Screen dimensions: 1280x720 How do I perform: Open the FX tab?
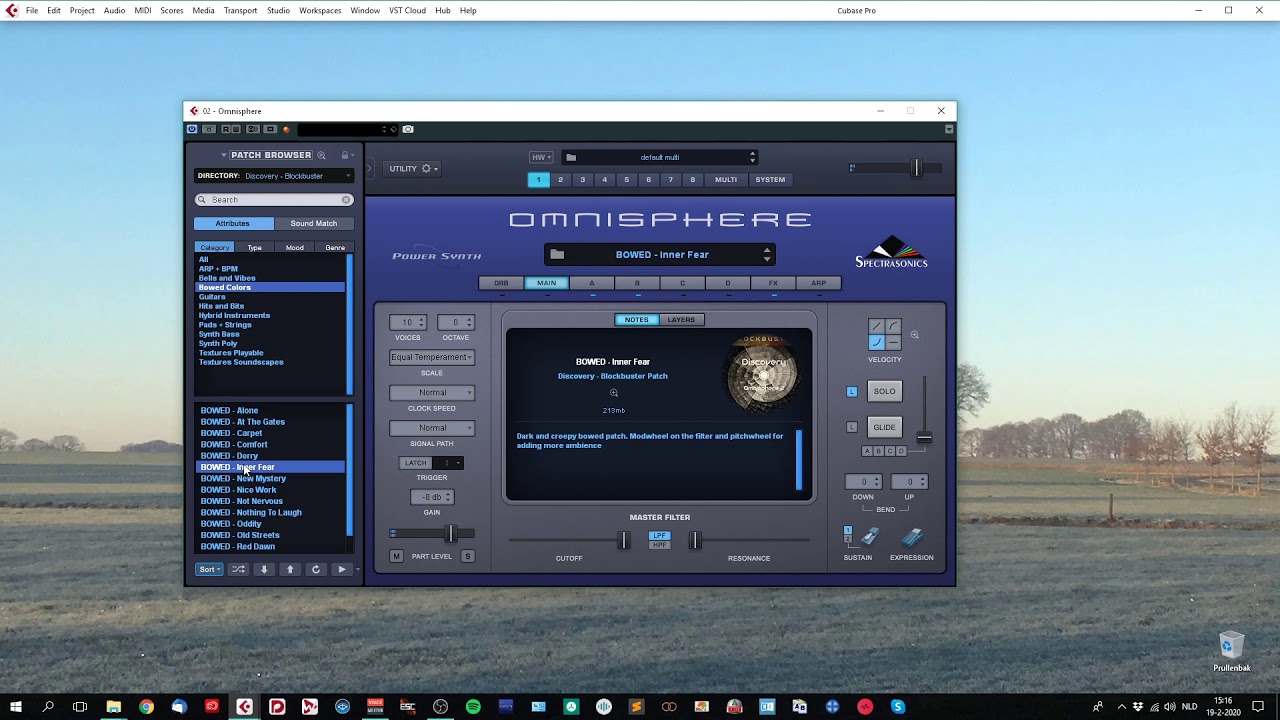pos(773,283)
